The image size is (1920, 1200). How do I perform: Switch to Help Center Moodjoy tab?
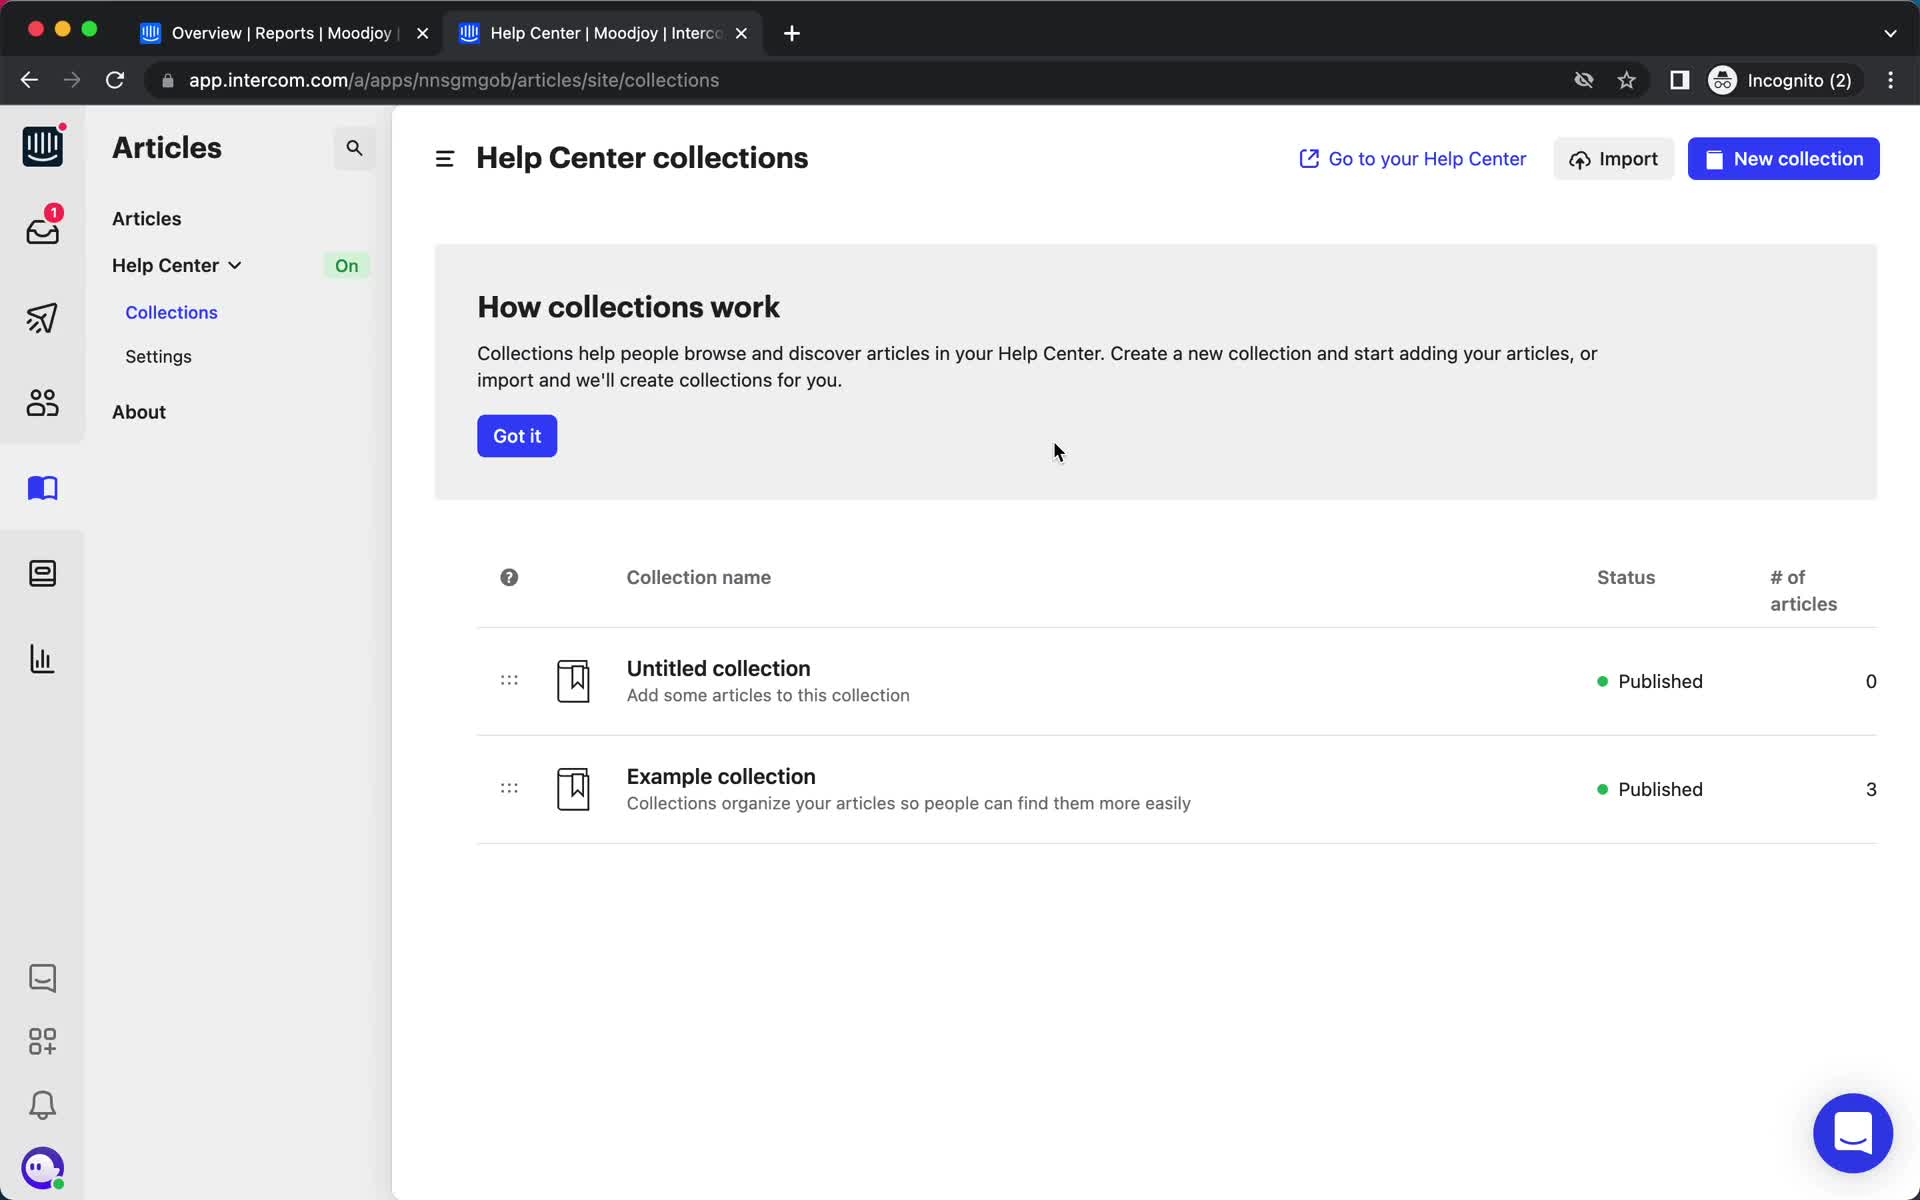[605, 33]
